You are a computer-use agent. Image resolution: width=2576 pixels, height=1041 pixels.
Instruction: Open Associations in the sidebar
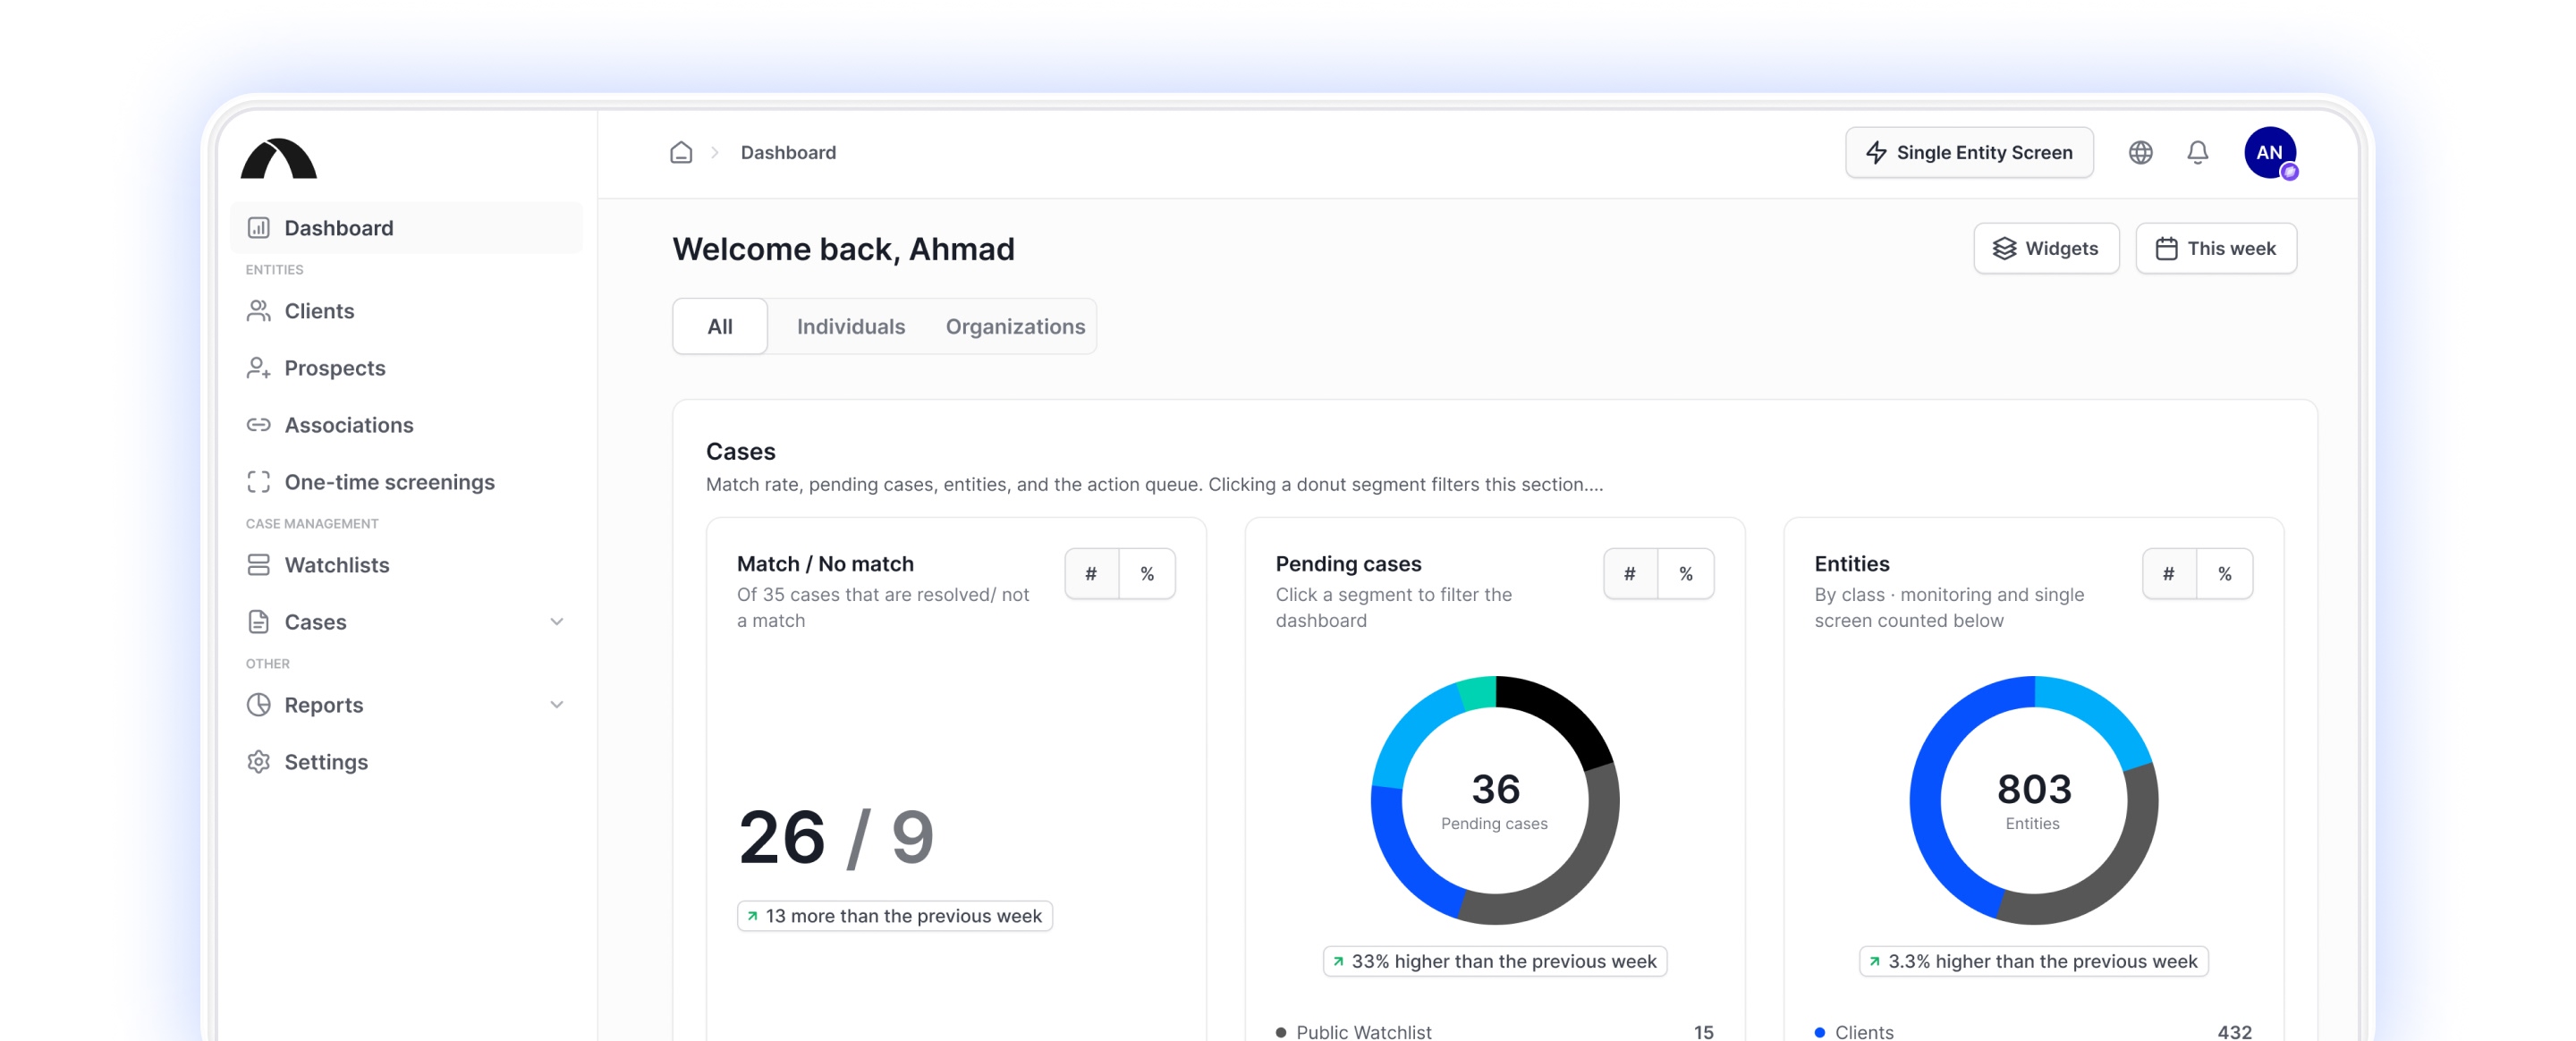(407, 425)
